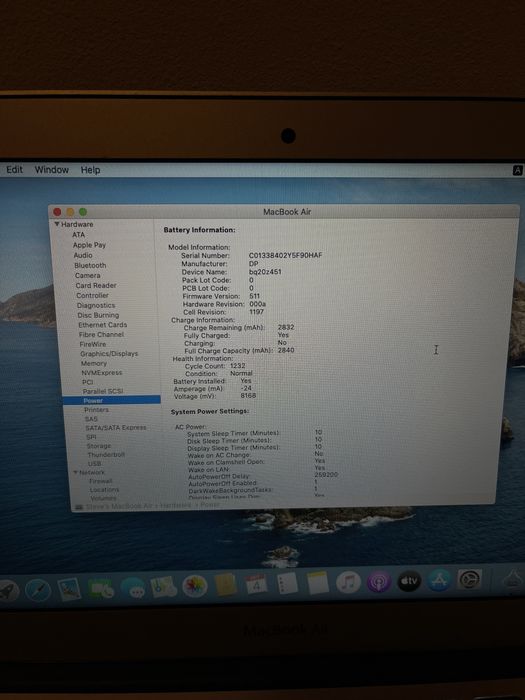Click the highlighted Power item

(x=112, y=400)
